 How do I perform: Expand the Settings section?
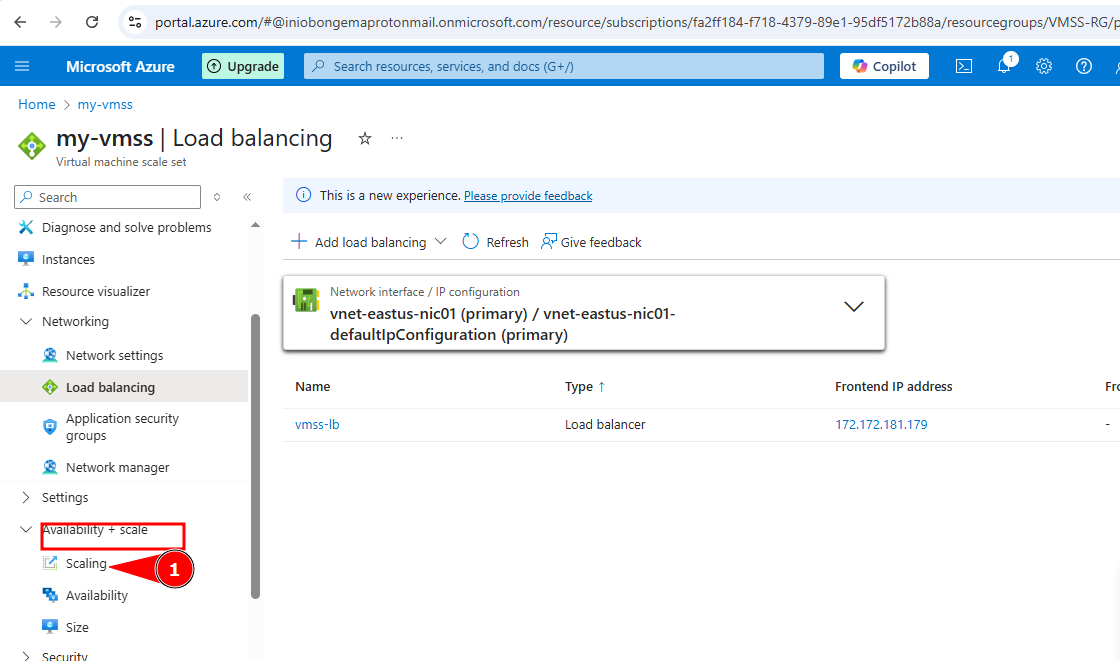pos(26,497)
